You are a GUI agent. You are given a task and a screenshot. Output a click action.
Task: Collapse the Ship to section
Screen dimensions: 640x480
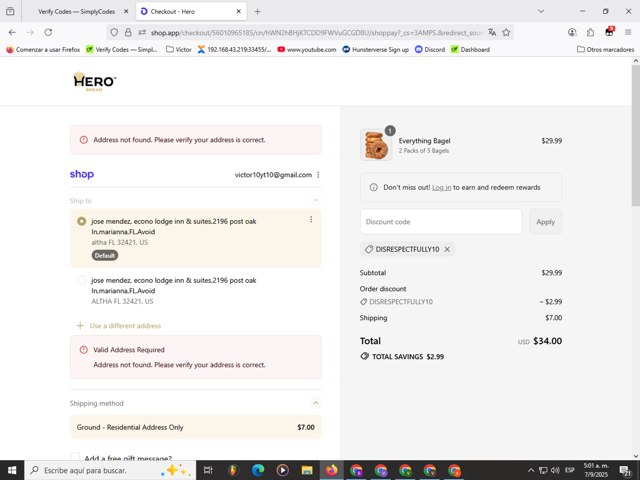pos(315,200)
